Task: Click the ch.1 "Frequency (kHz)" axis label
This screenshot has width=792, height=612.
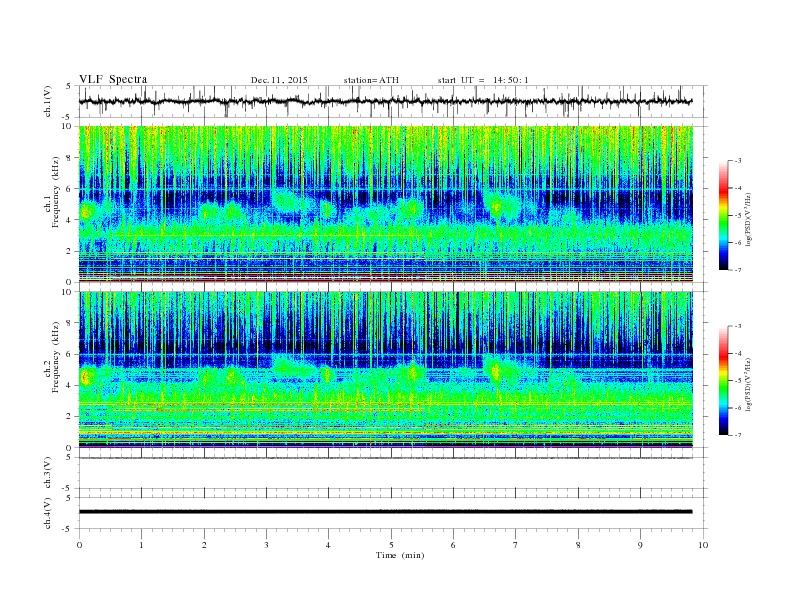Action: (x=55, y=192)
